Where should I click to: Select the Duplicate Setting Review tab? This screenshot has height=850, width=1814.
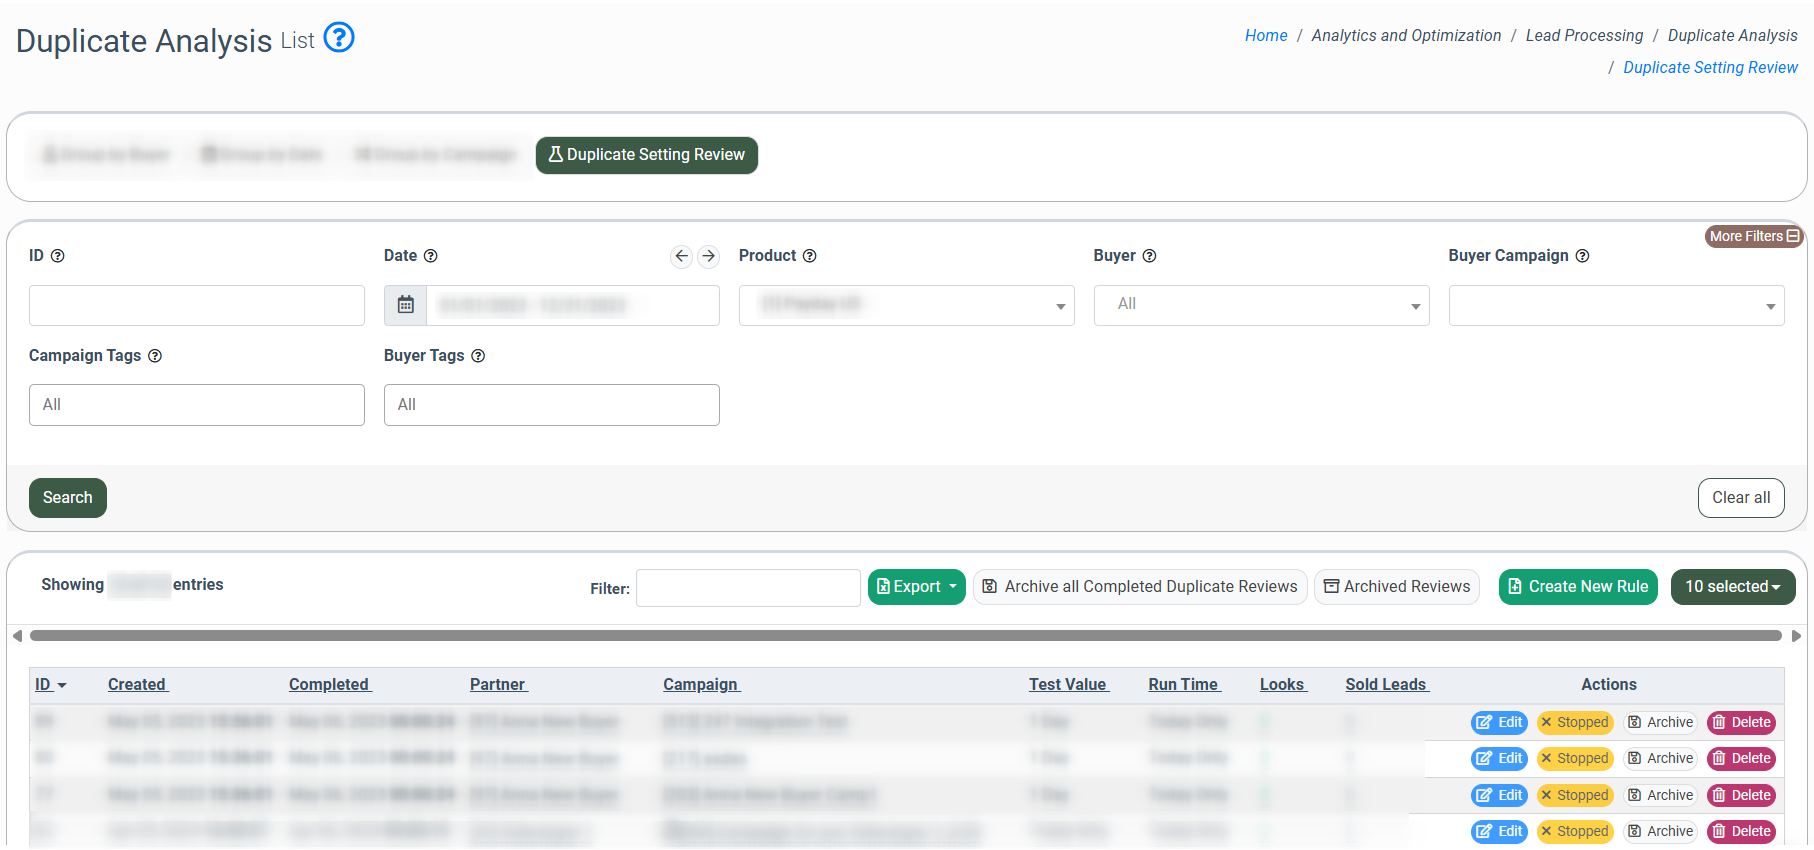(x=646, y=155)
